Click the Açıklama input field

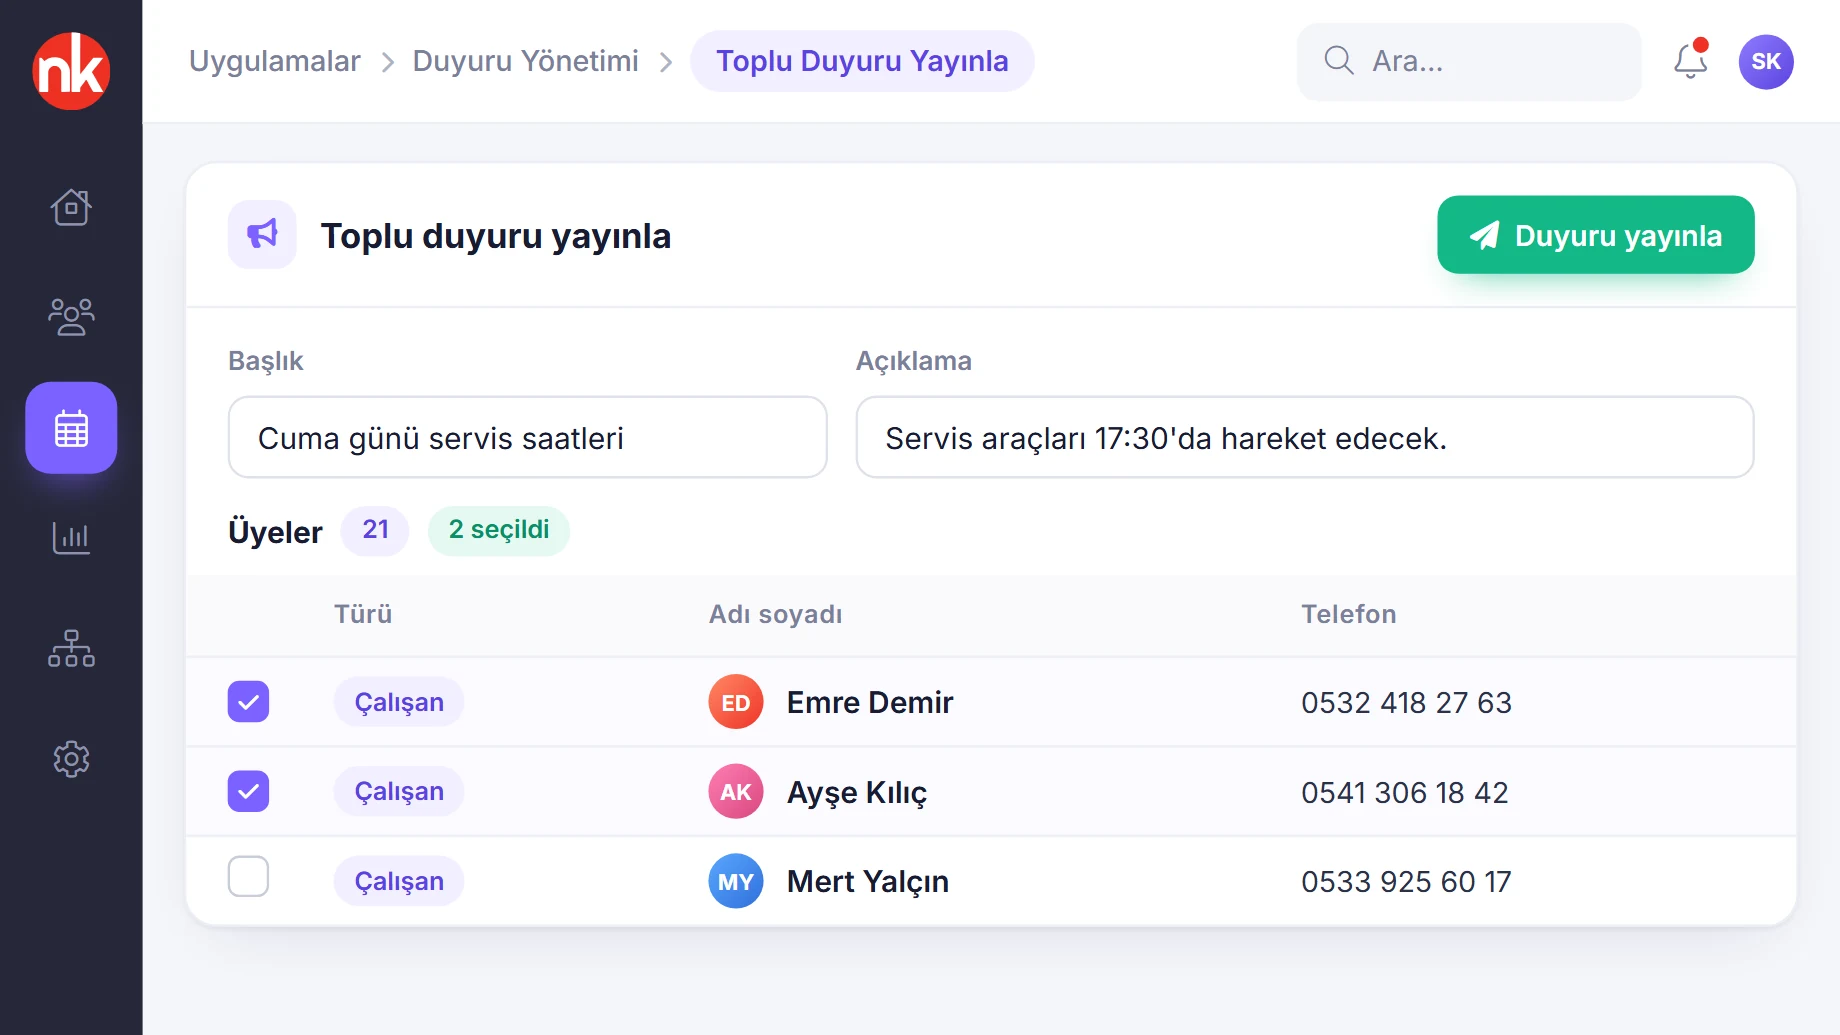pyautogui.click(x=1305, y=437)
